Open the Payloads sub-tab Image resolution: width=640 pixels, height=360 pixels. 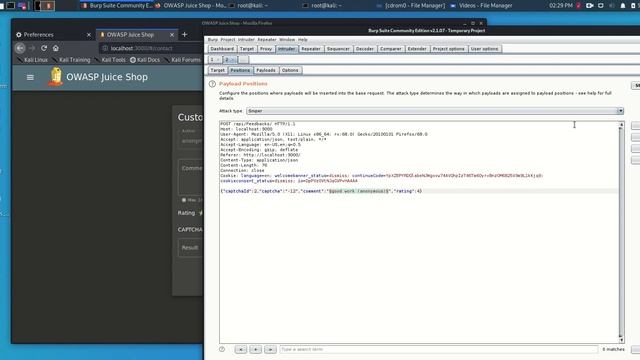[266, 70]
